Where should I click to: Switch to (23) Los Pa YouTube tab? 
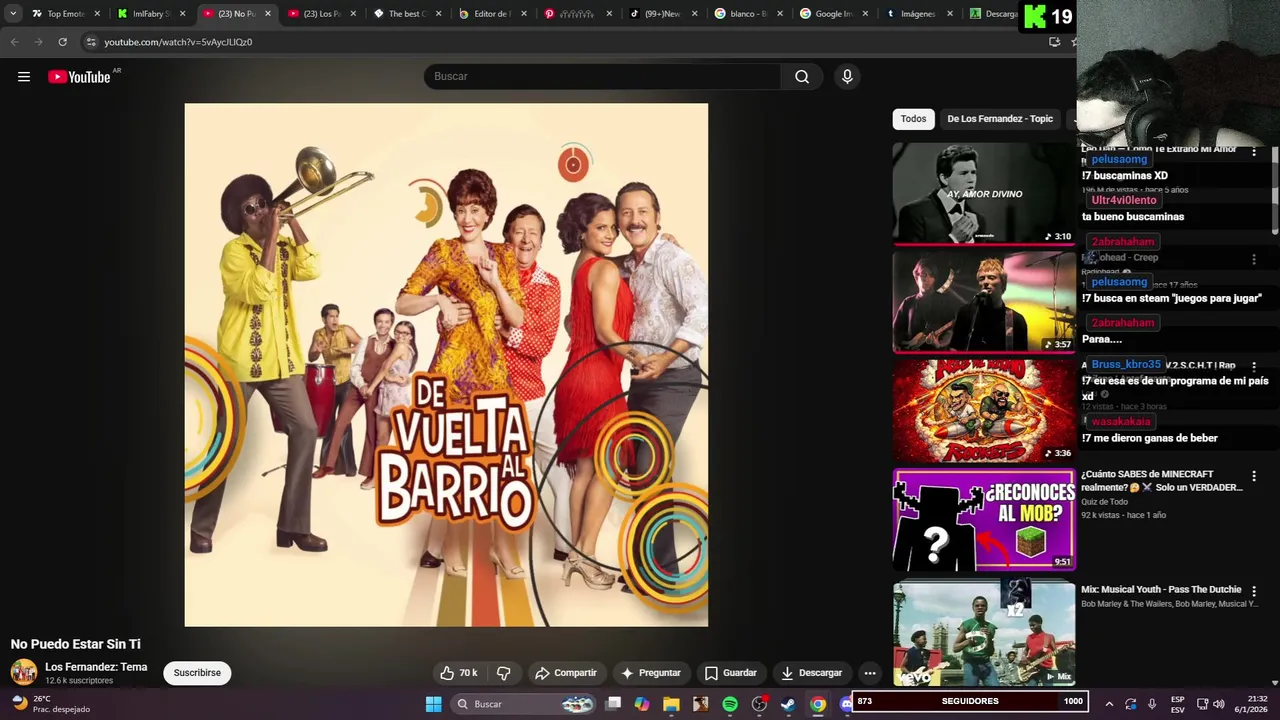click(321, 14)
